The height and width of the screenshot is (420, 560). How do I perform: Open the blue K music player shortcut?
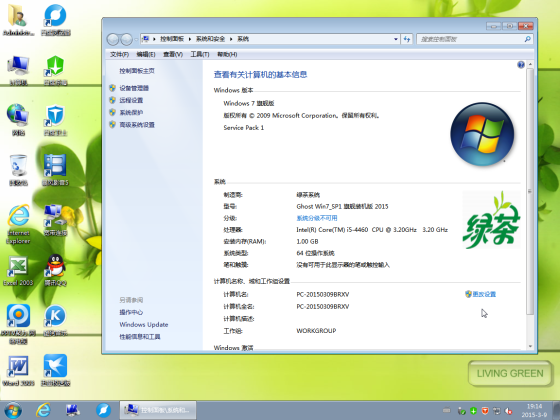pos(55,321)
